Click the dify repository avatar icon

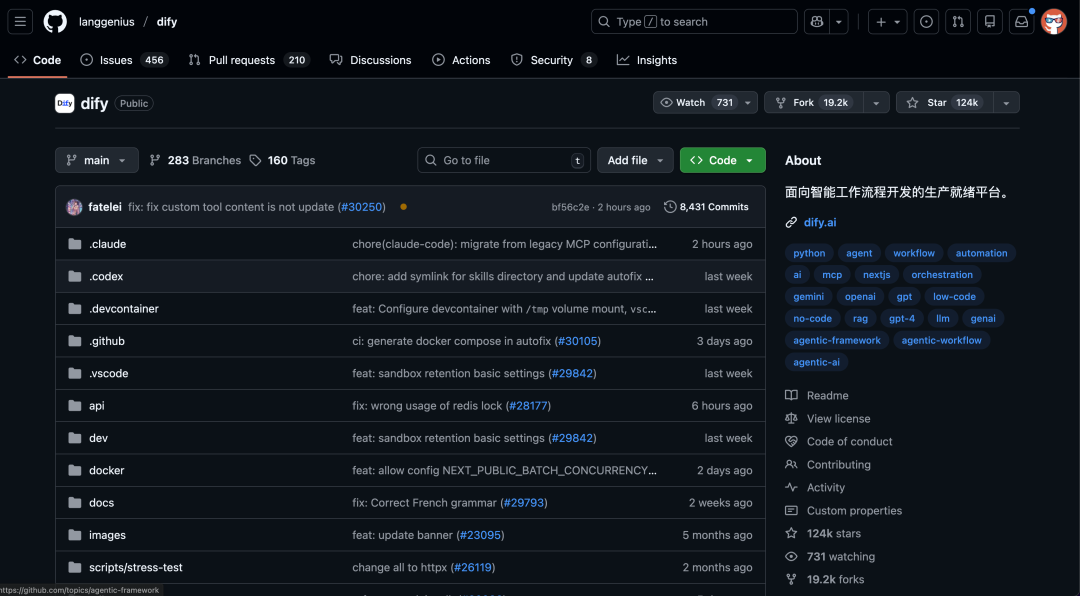[x=64, y=103]
